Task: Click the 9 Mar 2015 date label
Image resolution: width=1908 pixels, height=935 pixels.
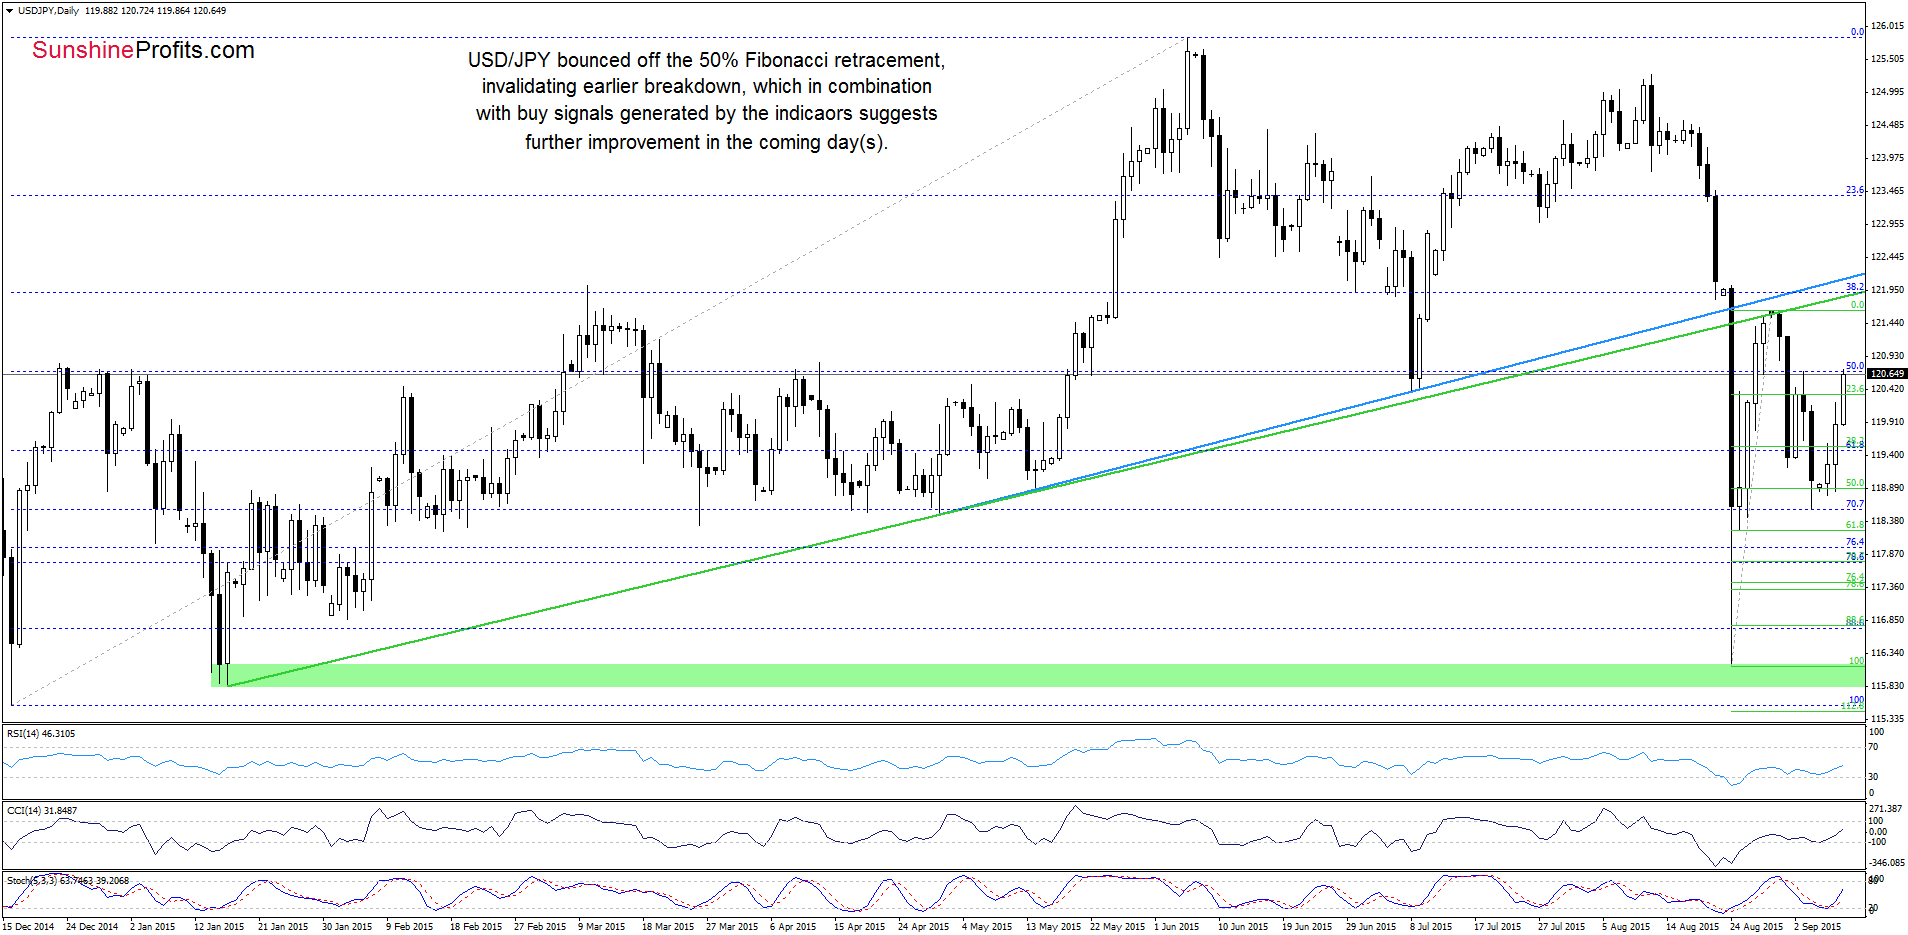Action: pyautogui.click(x=602, y=927)
